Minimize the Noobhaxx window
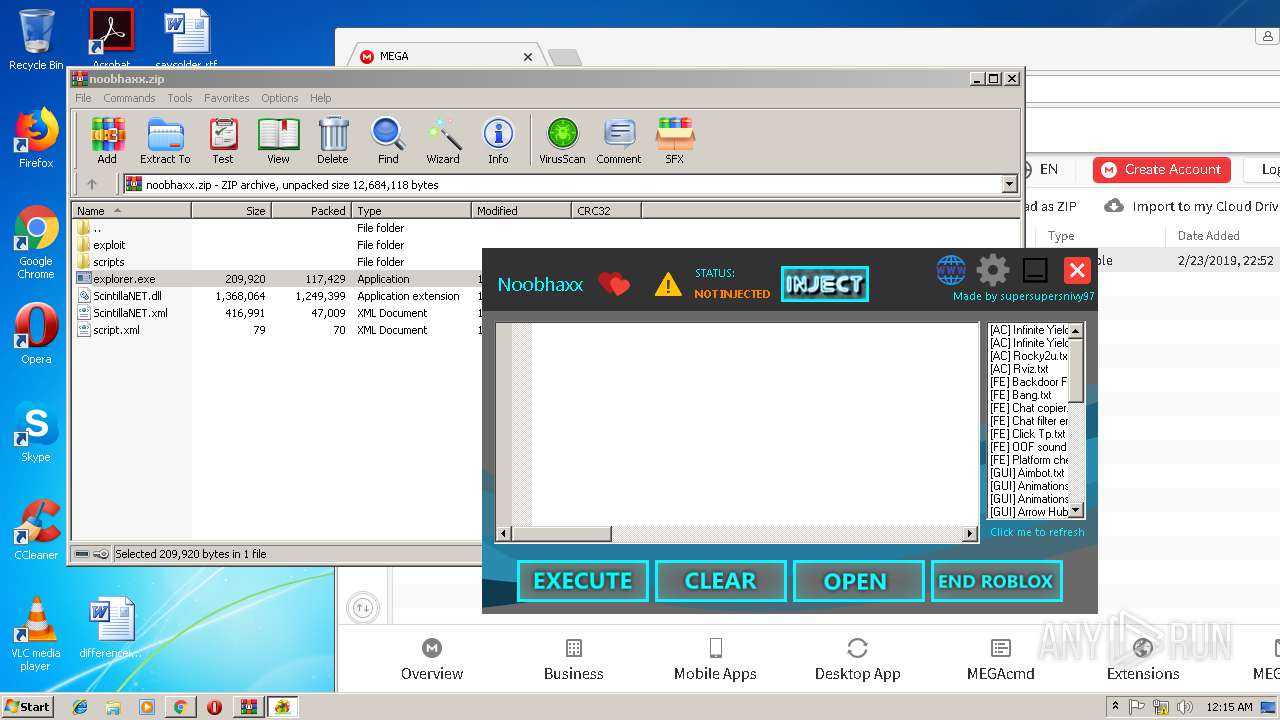This screenshot has height=720, width=1280. click(1035, 270)
